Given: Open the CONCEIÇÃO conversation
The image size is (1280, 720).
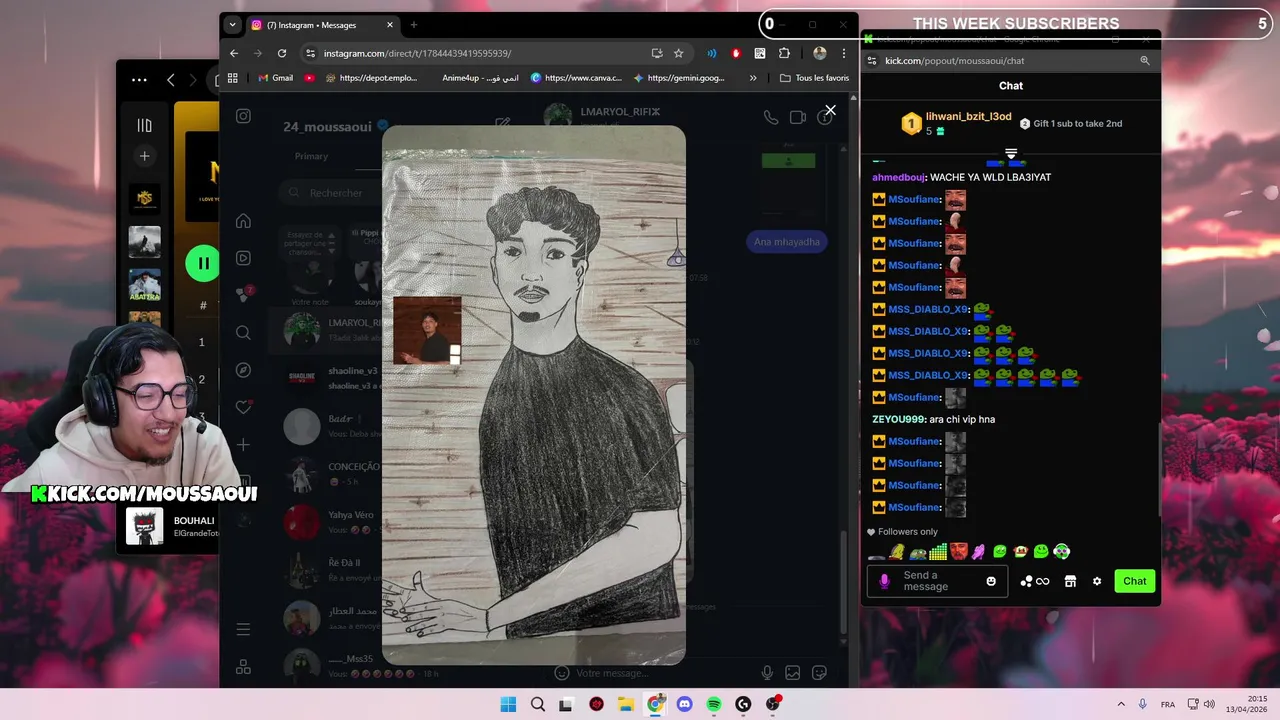Looking at the screenshot, I should coord(325,473).
